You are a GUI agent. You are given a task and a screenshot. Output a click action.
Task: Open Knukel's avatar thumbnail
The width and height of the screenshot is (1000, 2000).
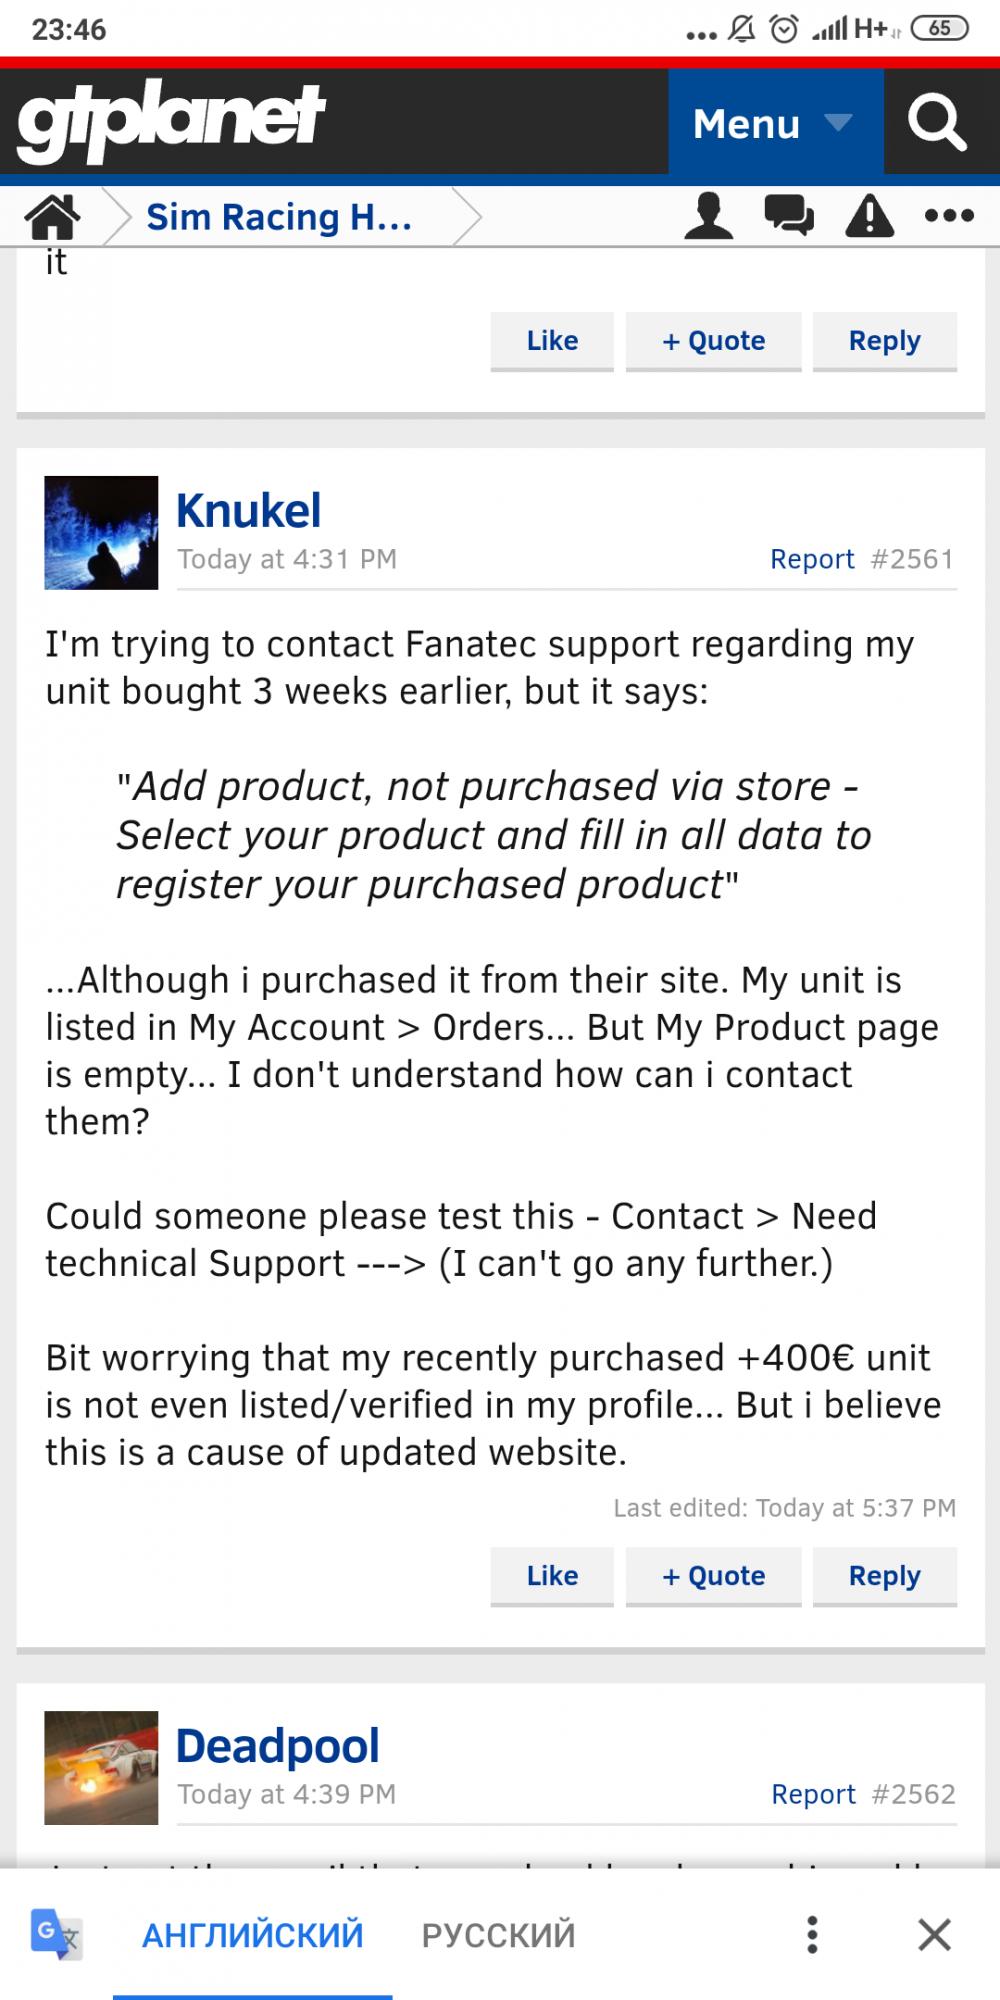point(101,533)
